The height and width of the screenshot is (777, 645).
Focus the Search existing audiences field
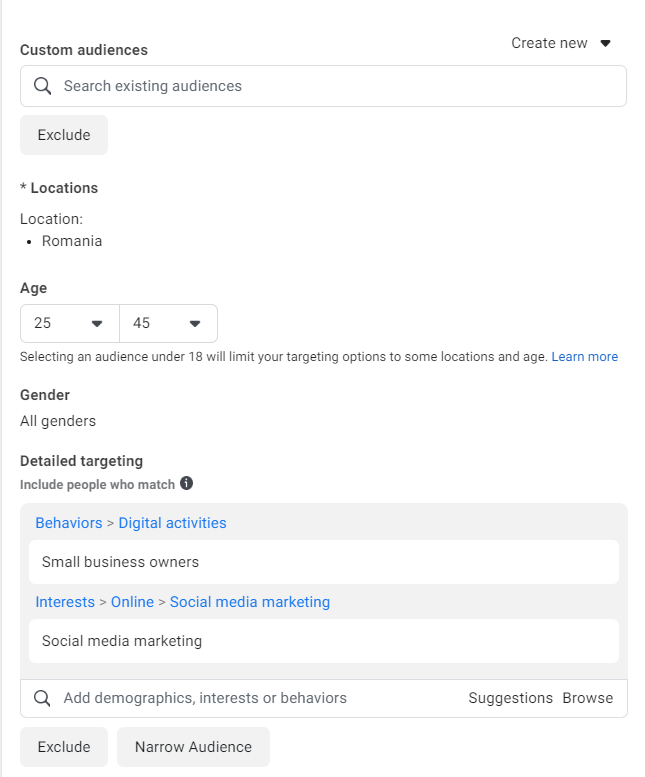point(330,86)
